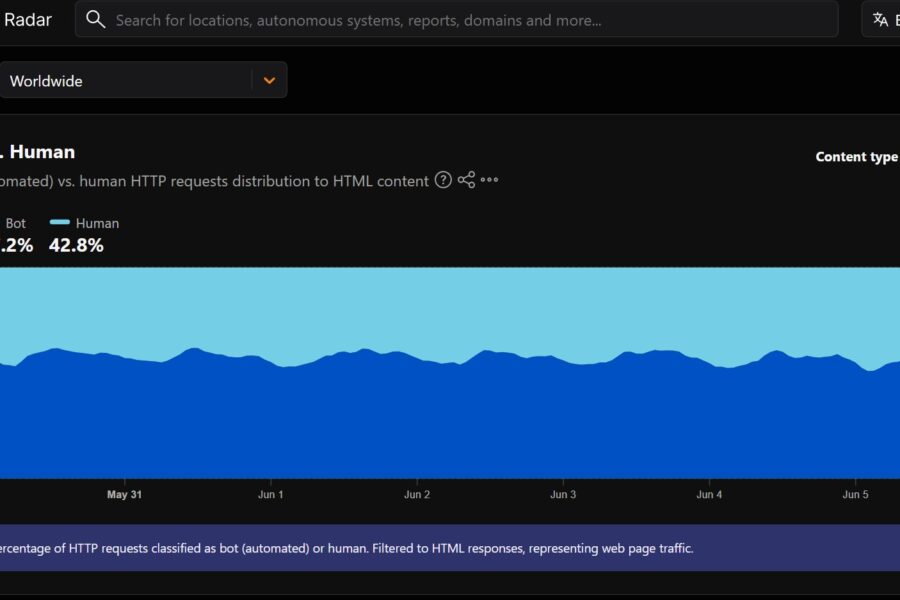Click the Jun 1 axis label
The height and width of the screenshot is (600, 900).
click(x=271, y=494)
